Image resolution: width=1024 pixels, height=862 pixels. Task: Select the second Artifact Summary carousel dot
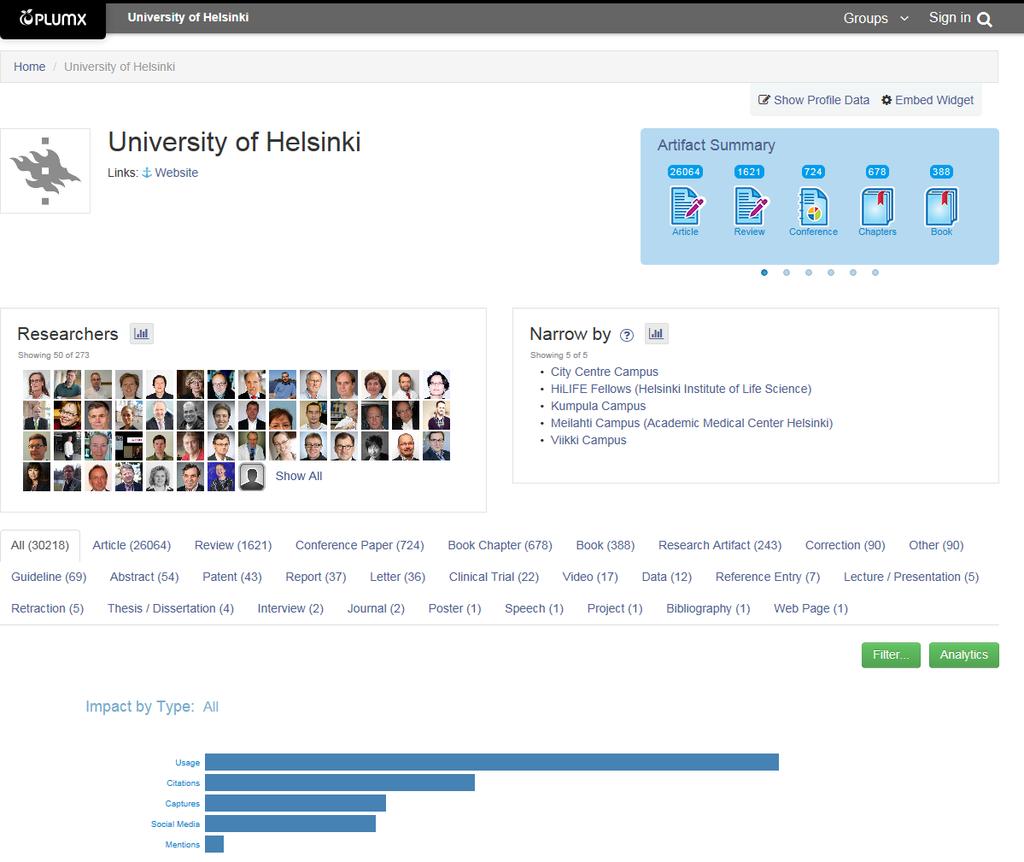pos(786,272)
